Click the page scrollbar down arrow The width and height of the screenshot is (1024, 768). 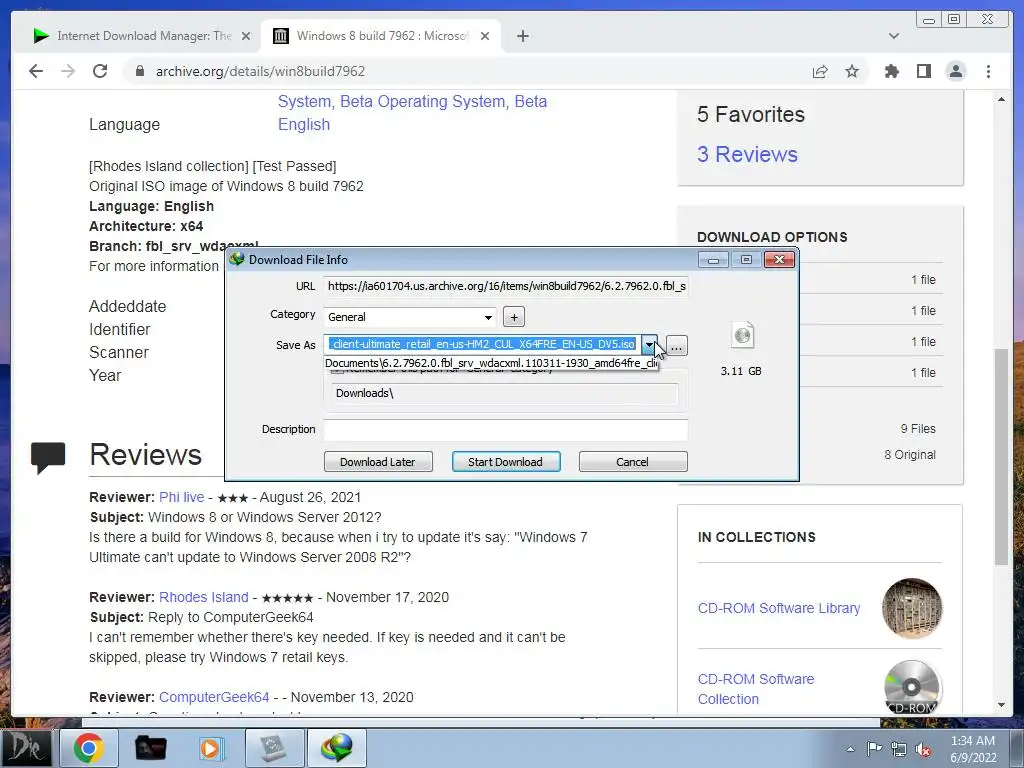(1001, 705)
